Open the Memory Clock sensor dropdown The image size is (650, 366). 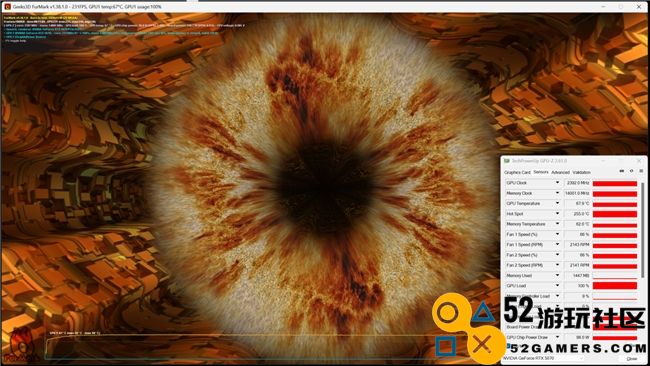point(557,193)
